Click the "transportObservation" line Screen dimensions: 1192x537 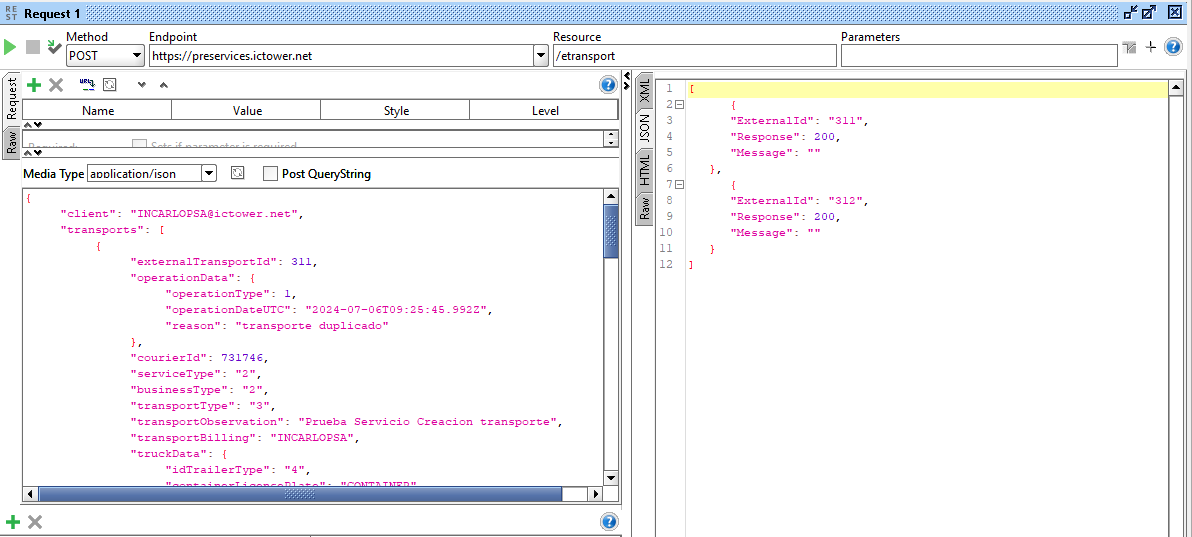point(346,421)
